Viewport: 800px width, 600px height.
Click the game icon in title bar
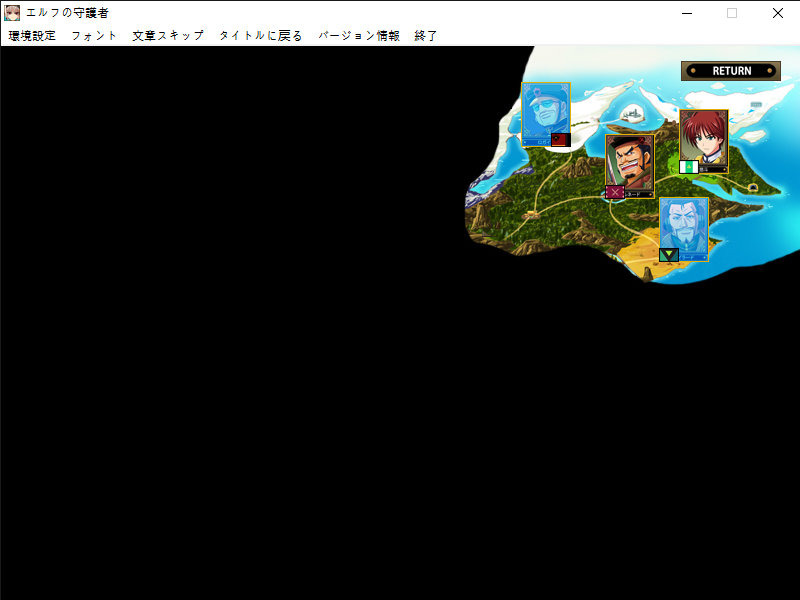coord(12,13)
